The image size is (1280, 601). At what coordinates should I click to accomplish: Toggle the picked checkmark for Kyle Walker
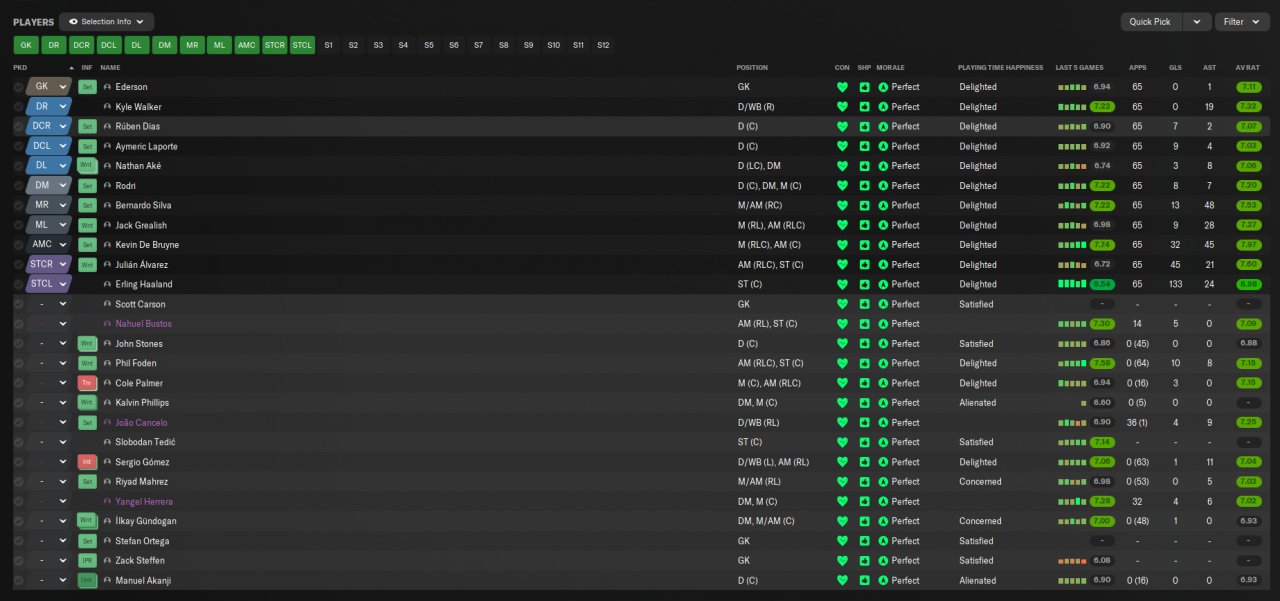click(18, 107)
